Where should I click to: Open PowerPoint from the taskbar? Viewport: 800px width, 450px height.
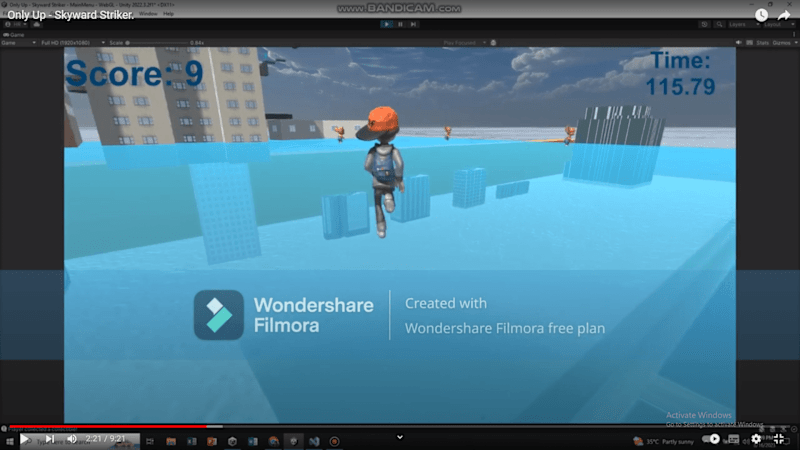212,441
